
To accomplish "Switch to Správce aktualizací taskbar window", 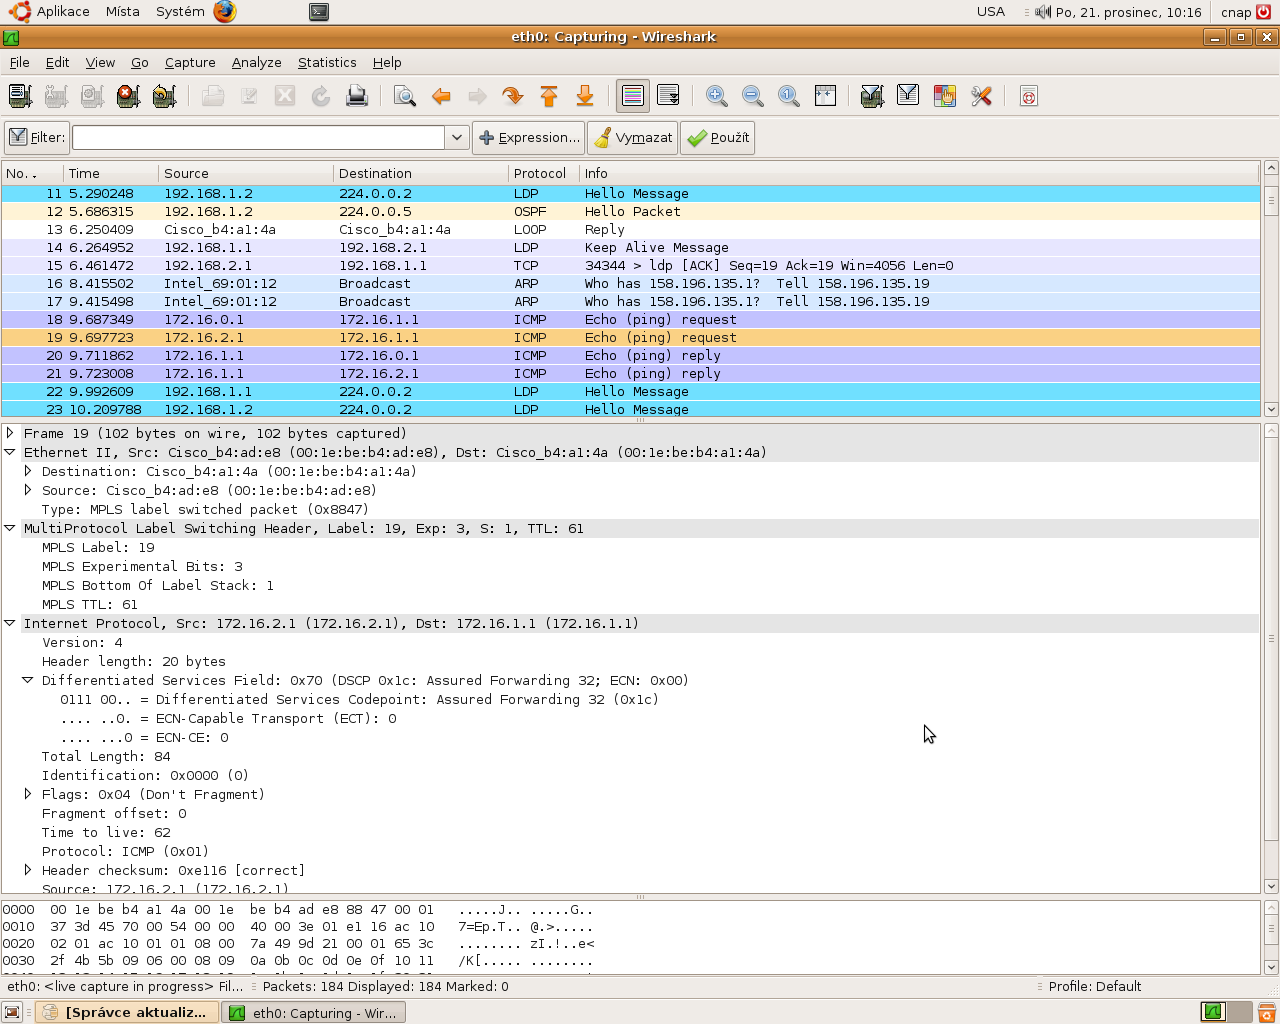I will coord(126,1012).
